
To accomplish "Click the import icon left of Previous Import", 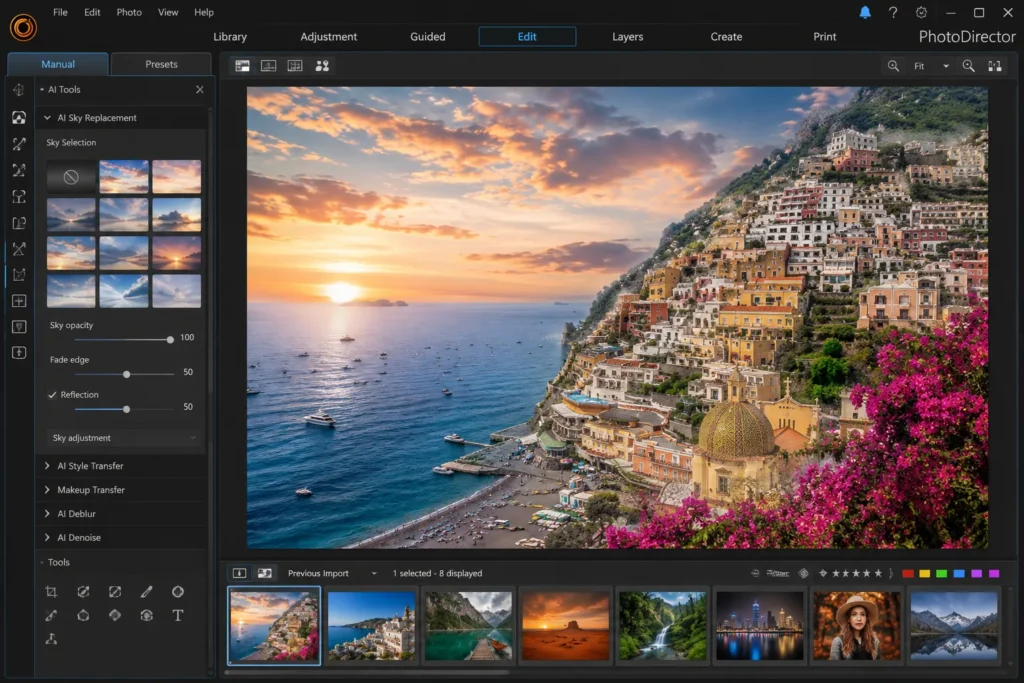I will pos(240,573).
